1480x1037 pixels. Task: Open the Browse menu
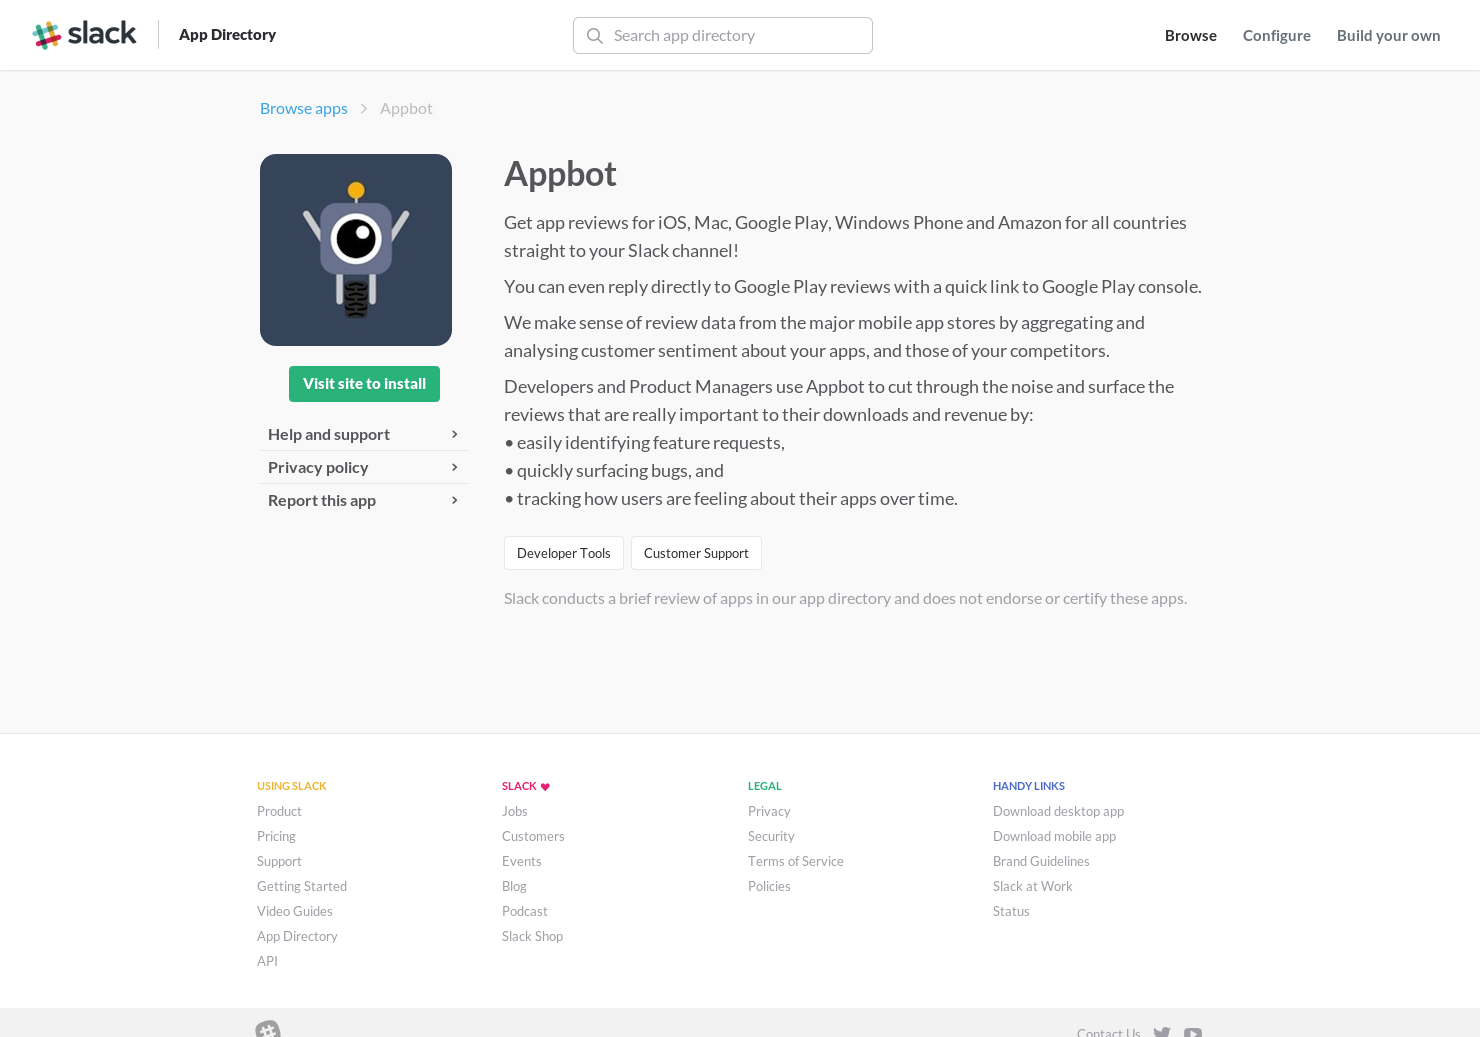coord(1190,35)
